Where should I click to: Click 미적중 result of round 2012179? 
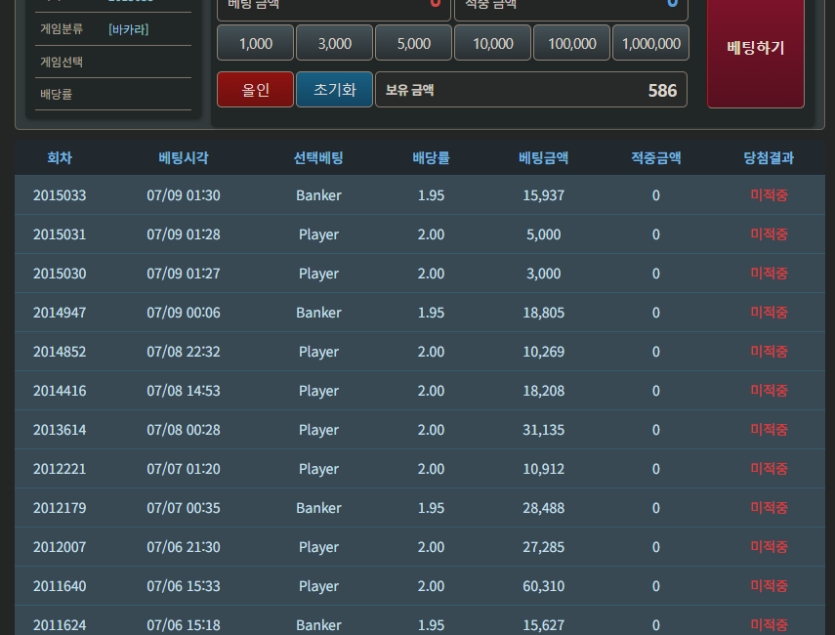click(x=768, y=508)
